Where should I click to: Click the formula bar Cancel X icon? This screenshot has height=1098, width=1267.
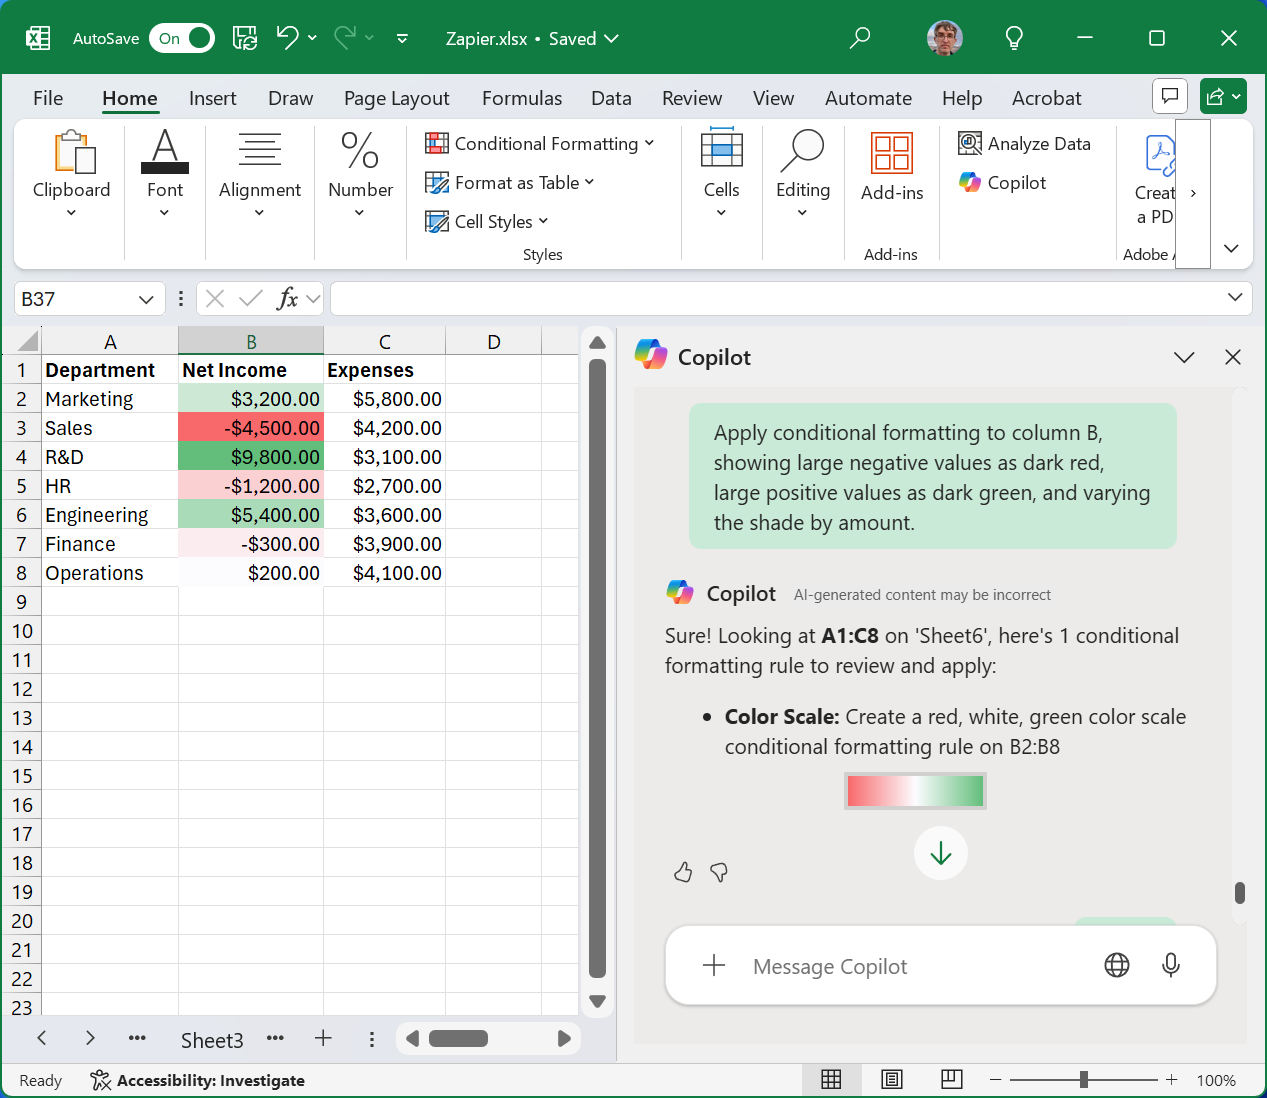click(x=215, y=298)
